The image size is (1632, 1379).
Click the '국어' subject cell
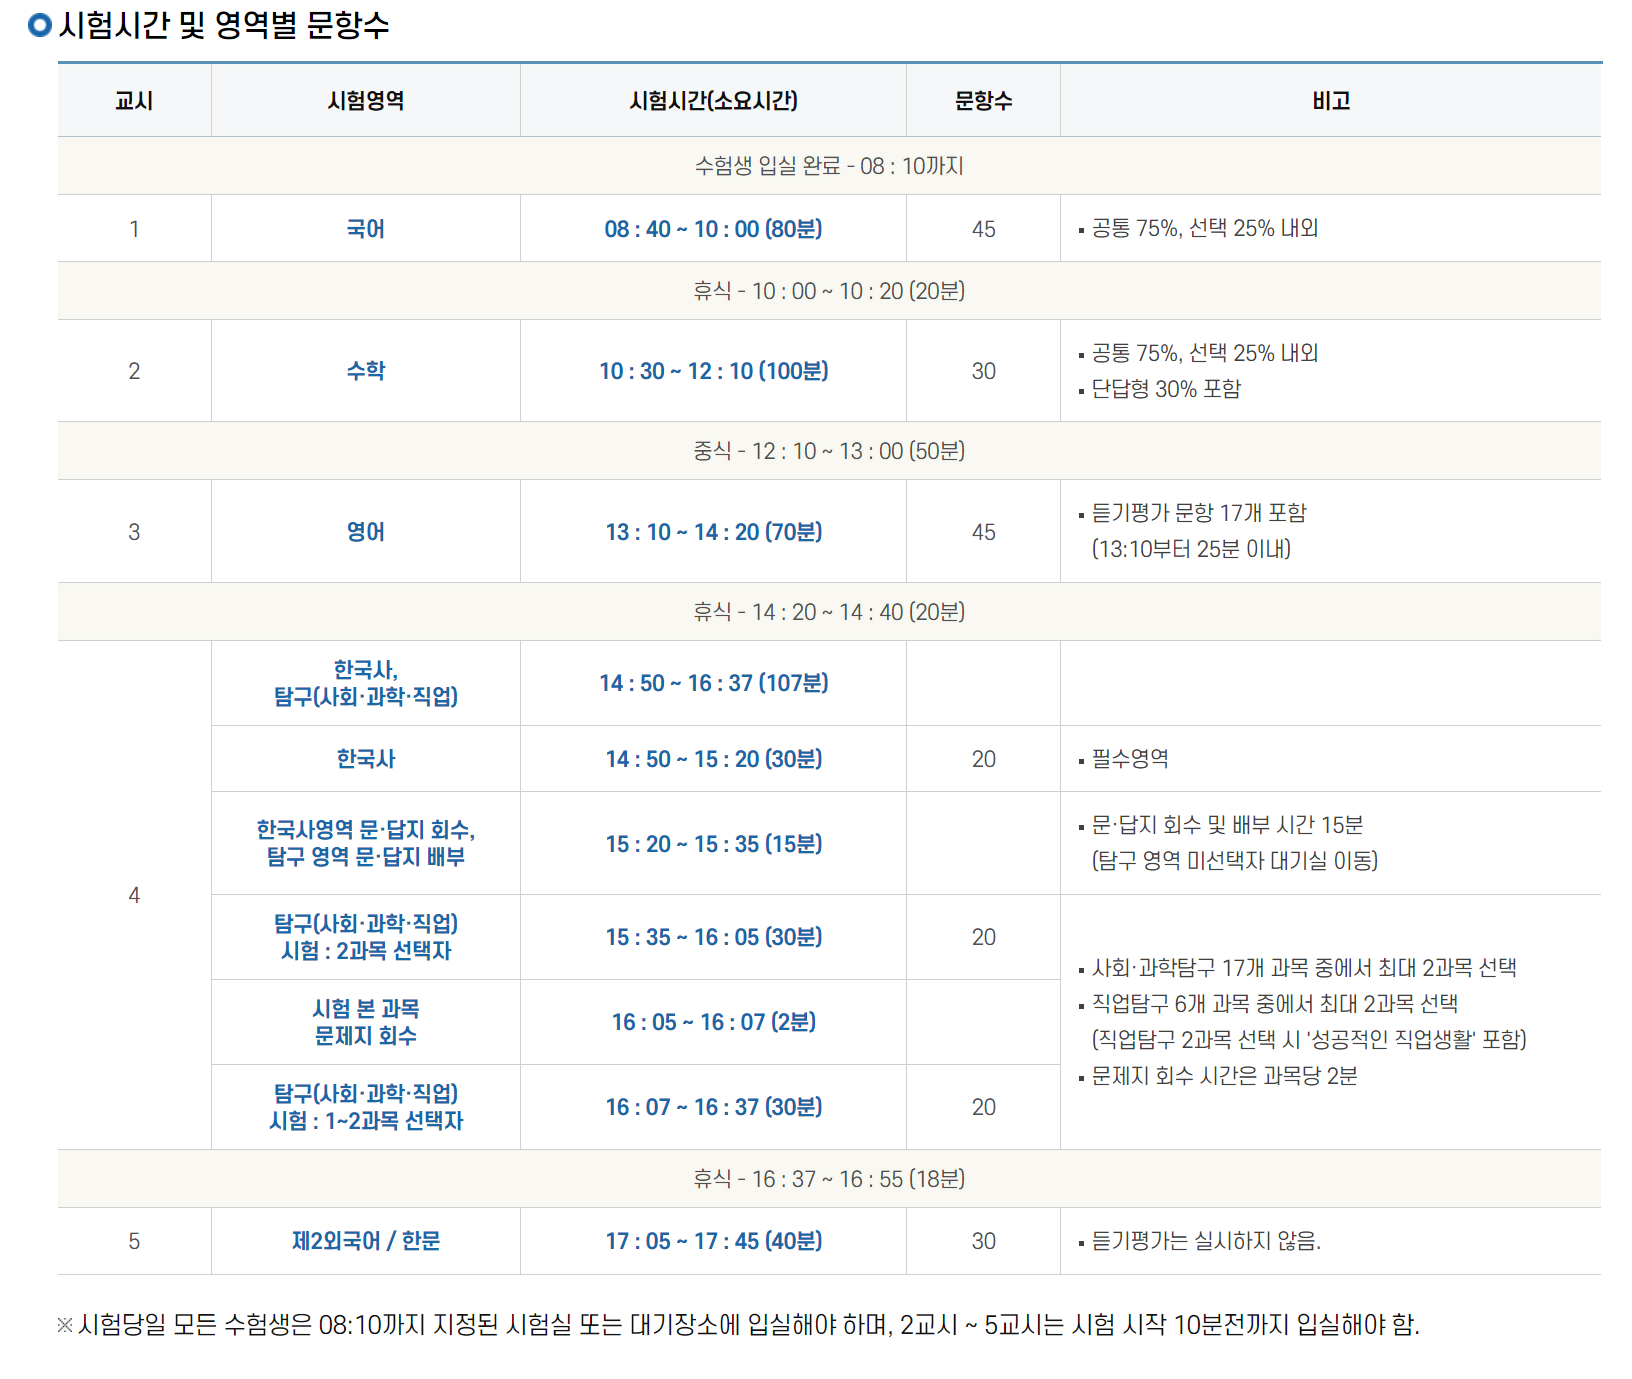[366, 229]
